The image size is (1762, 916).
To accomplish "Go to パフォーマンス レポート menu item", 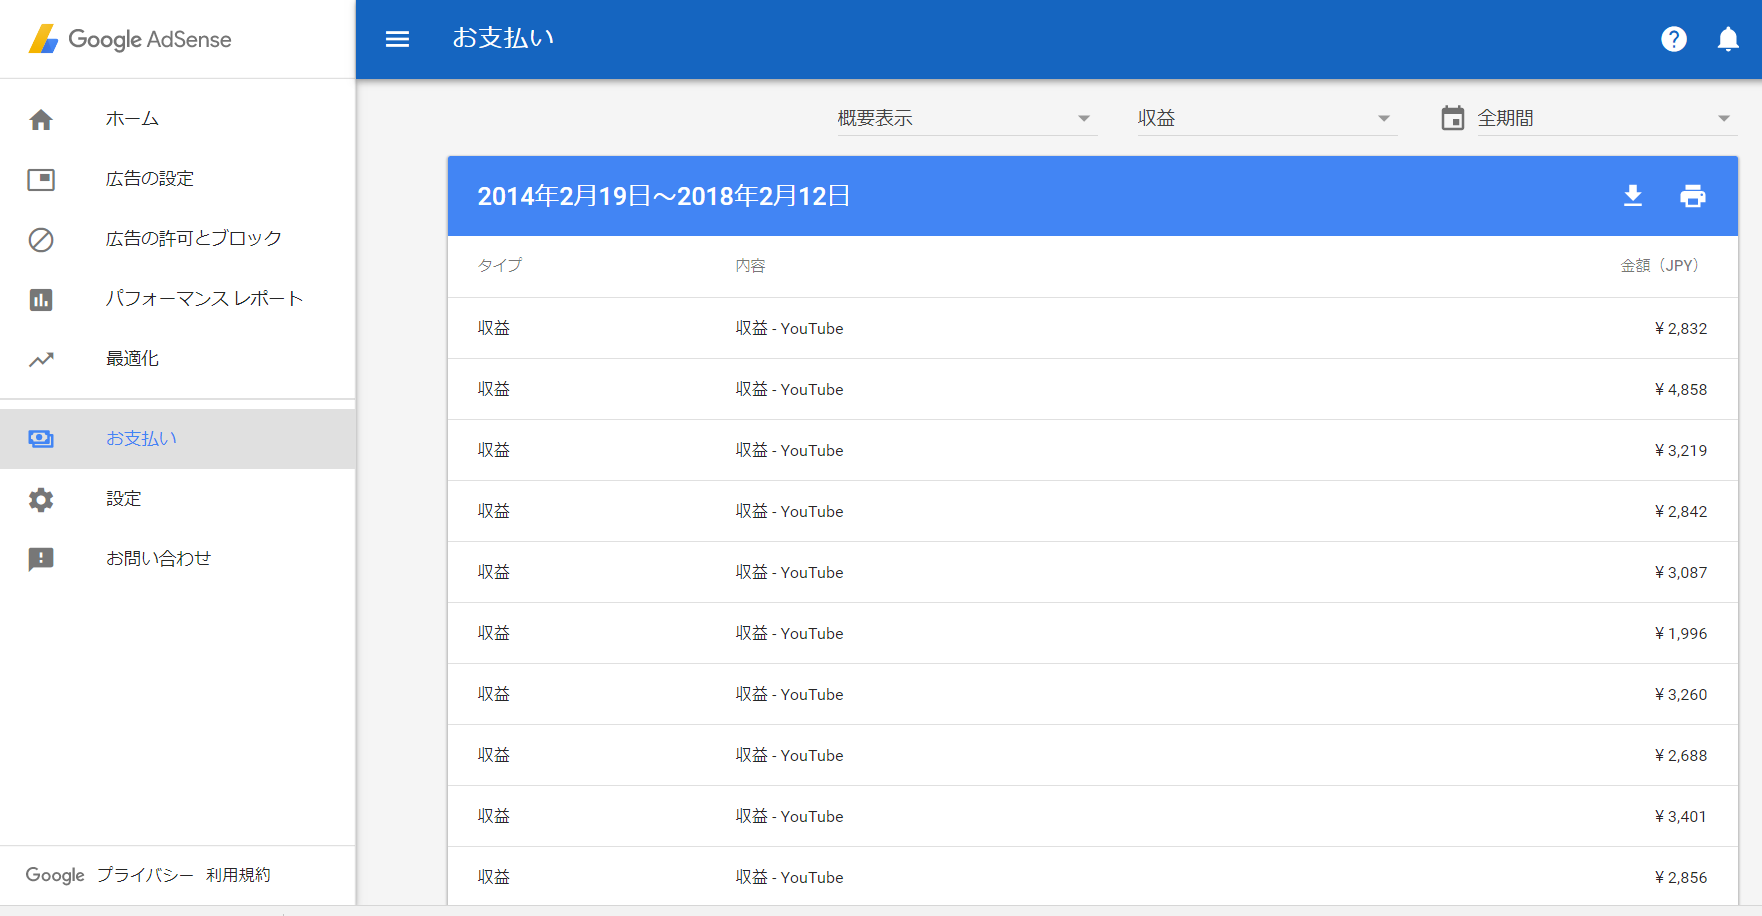I will (204, 299).
